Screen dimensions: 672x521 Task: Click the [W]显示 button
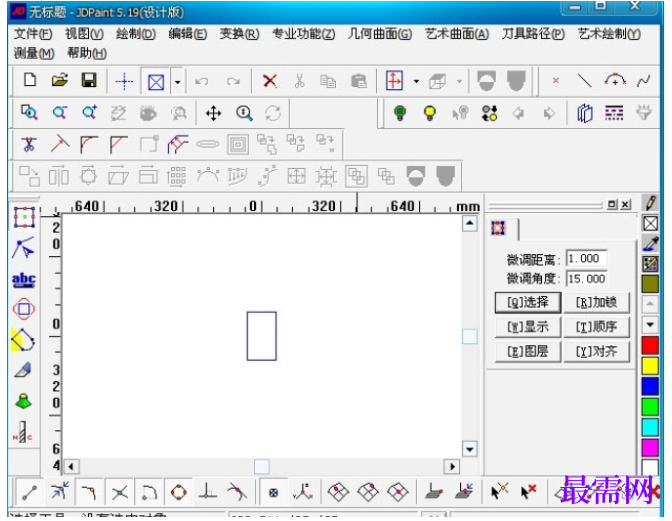pyautogui.click(x=528, y=327)
